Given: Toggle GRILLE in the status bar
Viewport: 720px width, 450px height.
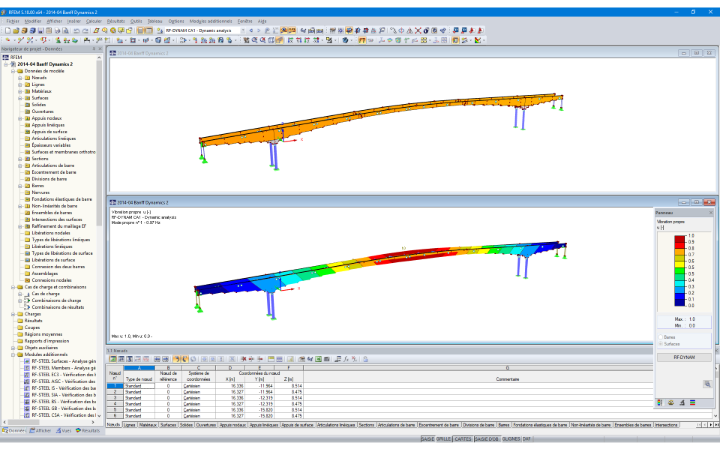Looking at the screenshot, I should (x=444, y=439).
